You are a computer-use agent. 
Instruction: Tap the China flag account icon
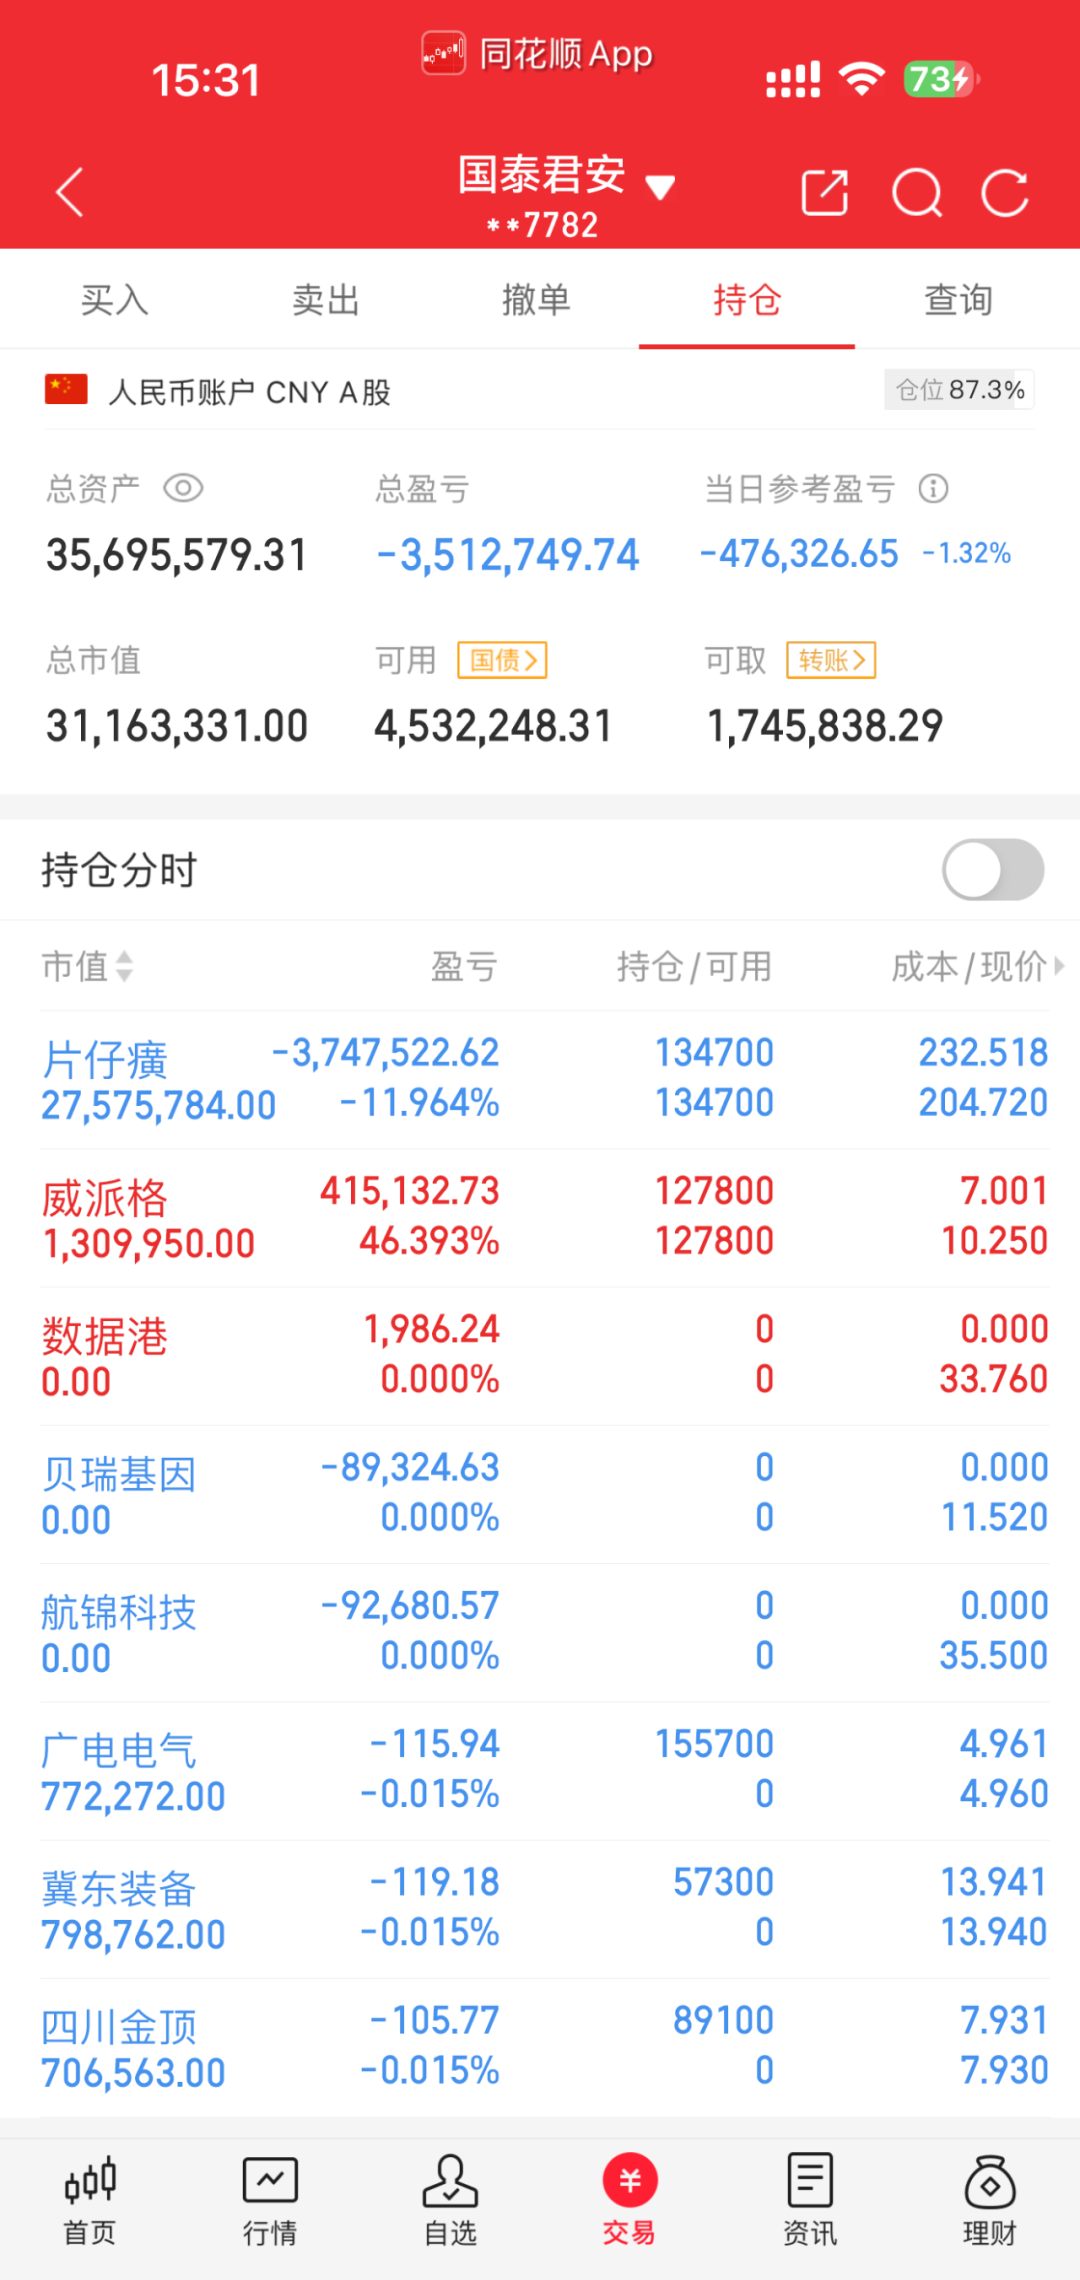point(66,390)
